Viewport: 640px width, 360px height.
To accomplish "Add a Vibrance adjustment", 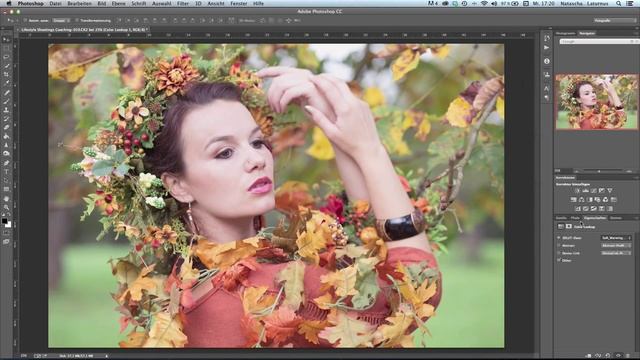I will (609, 191).
